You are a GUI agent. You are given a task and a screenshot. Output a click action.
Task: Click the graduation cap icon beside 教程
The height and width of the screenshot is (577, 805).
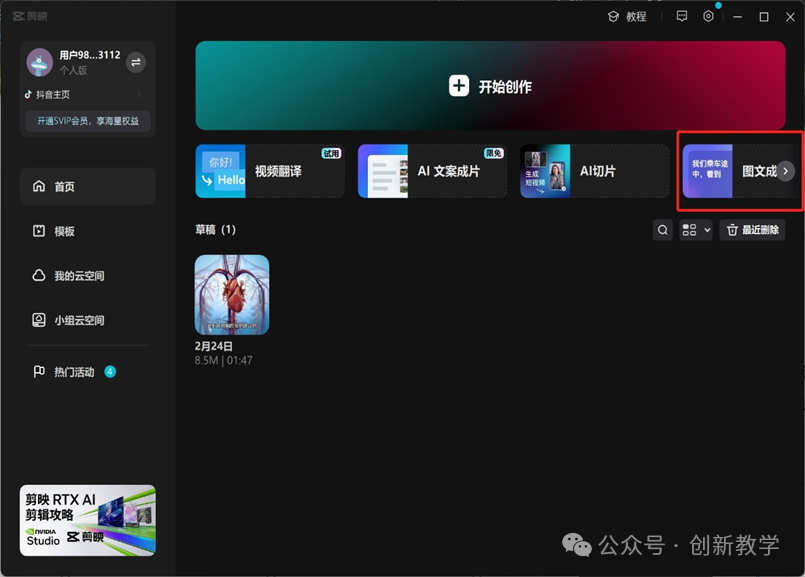[x=614, y=16]
